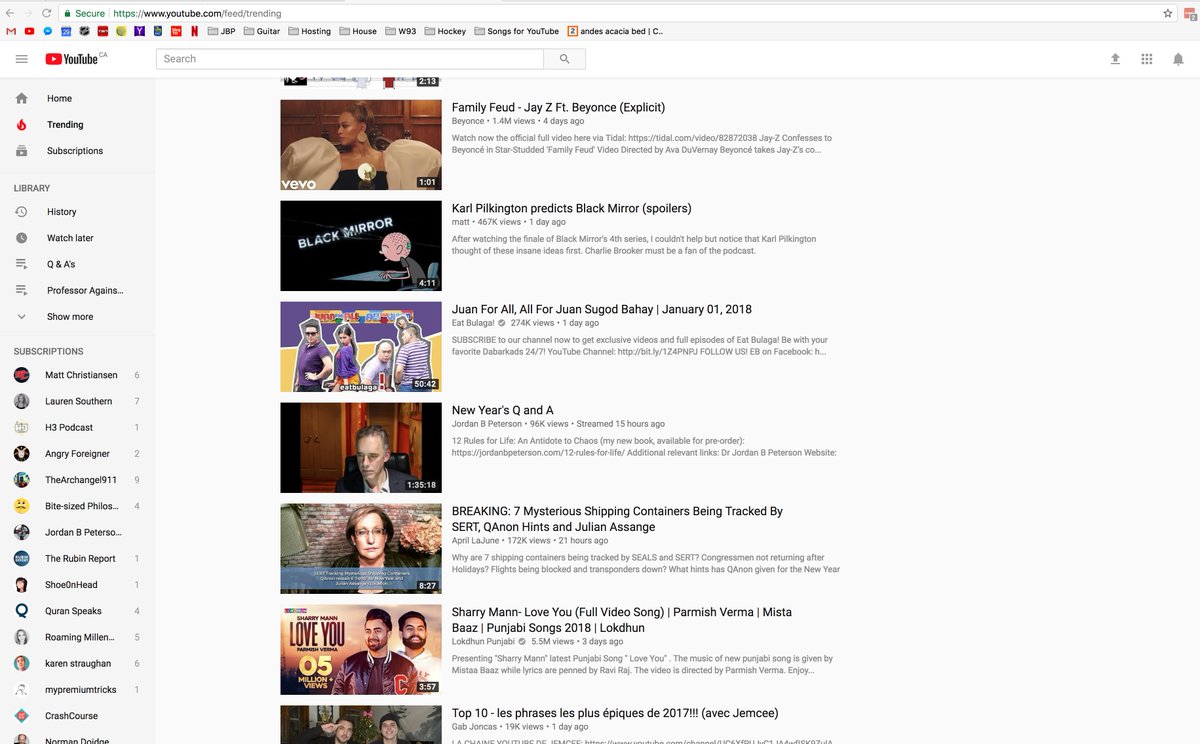The image size is (1200, 744).
Task: Click the Search input field
Action: 350,59
